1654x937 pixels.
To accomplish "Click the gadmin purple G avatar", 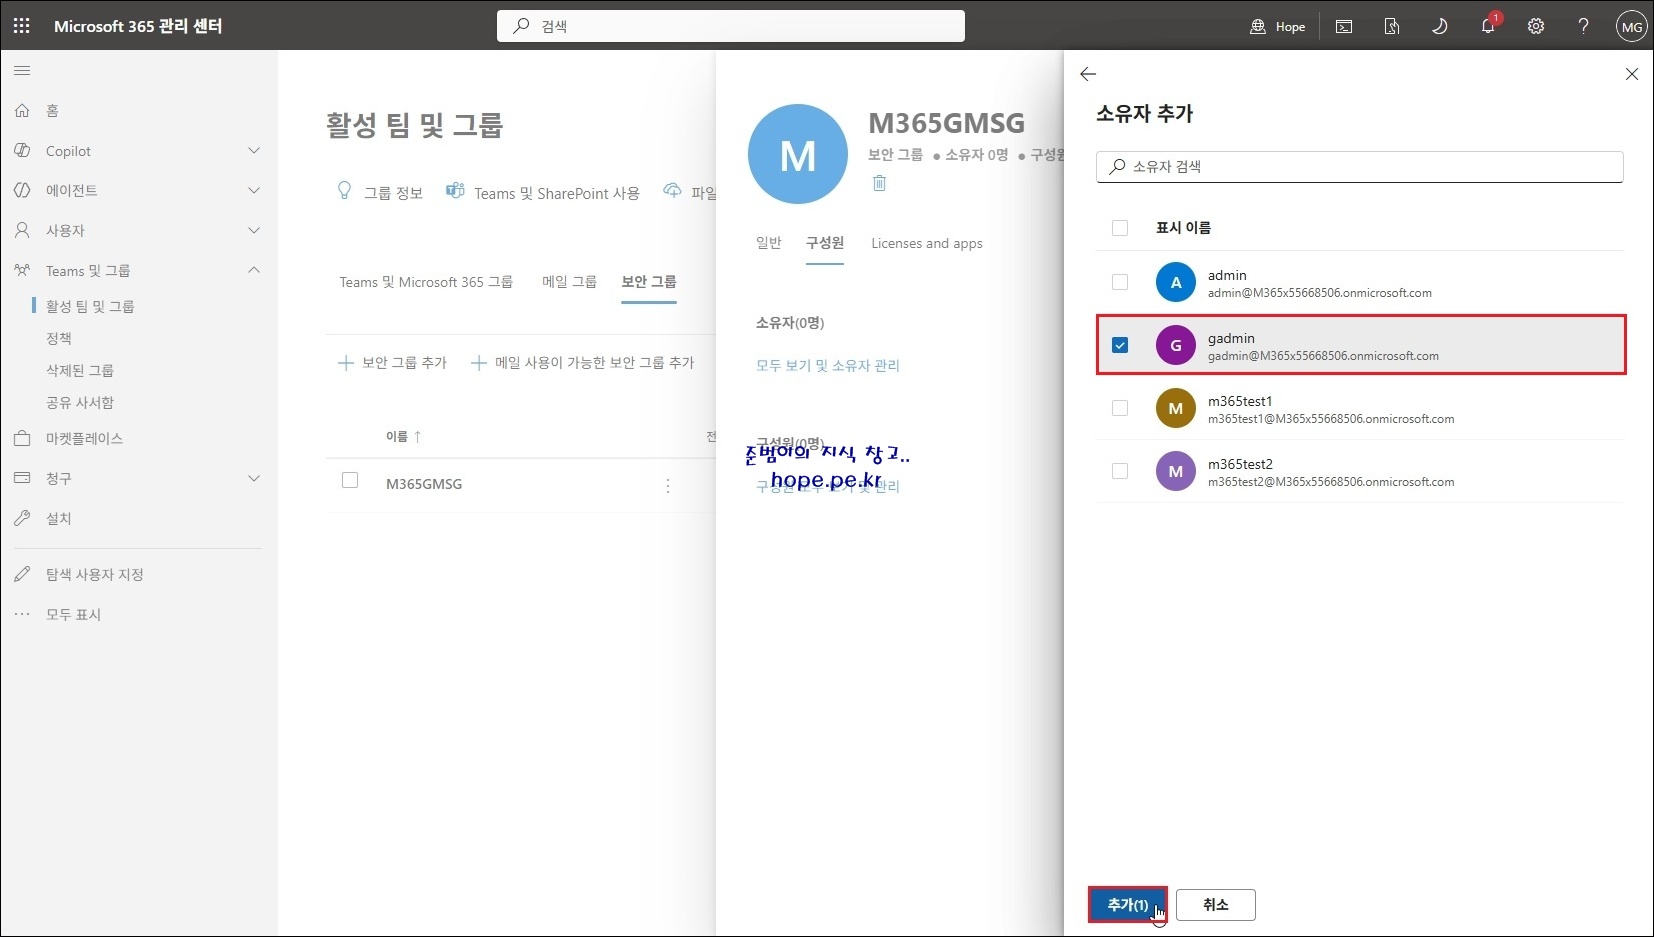I will (1176, 345).
